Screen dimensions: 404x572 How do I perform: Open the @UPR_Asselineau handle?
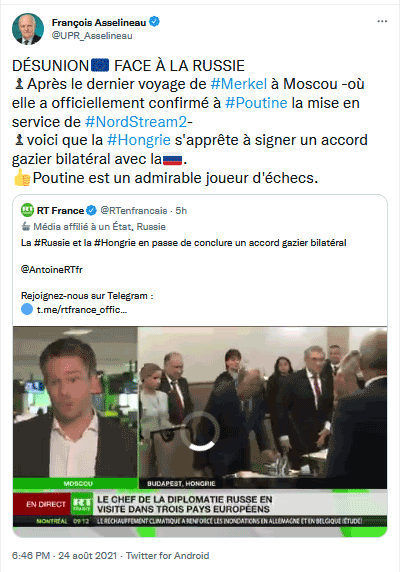tap(92, 36)
